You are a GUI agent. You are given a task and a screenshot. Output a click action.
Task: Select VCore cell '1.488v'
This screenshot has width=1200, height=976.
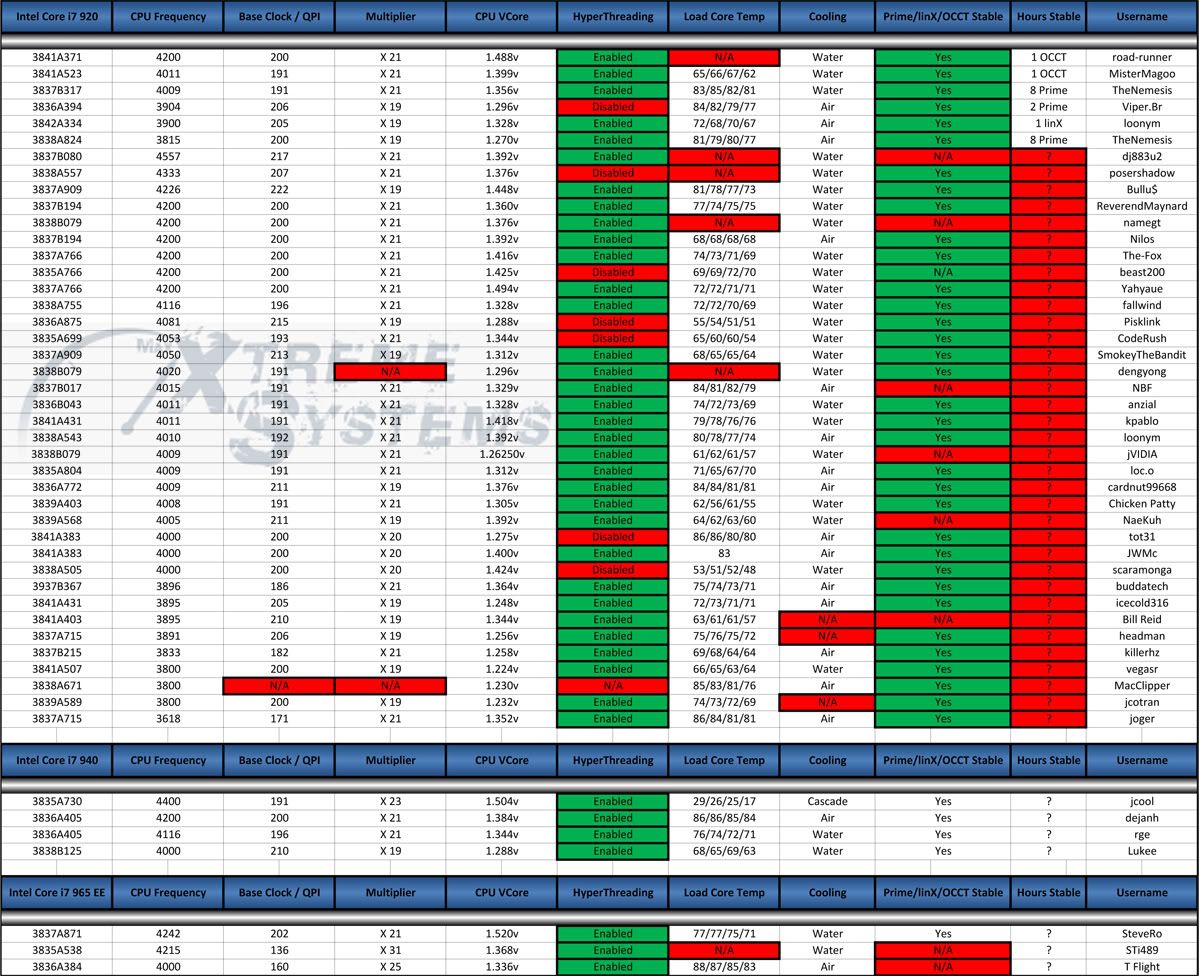pos(501,57)
